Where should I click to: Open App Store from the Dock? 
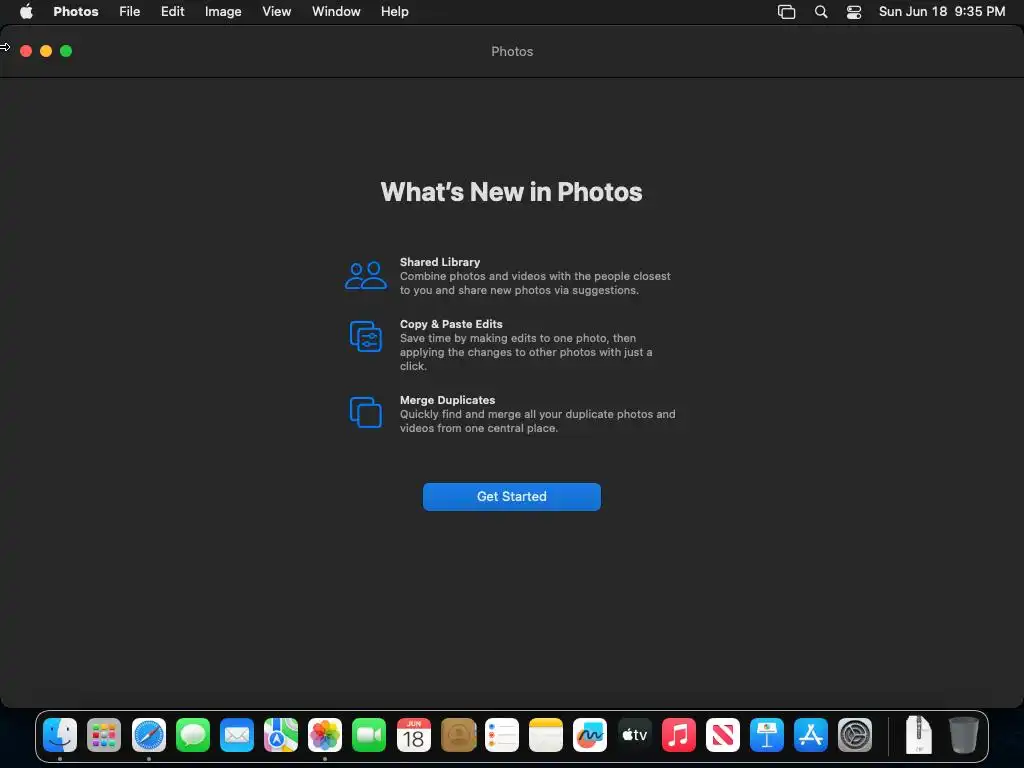[x=810, y=735]
